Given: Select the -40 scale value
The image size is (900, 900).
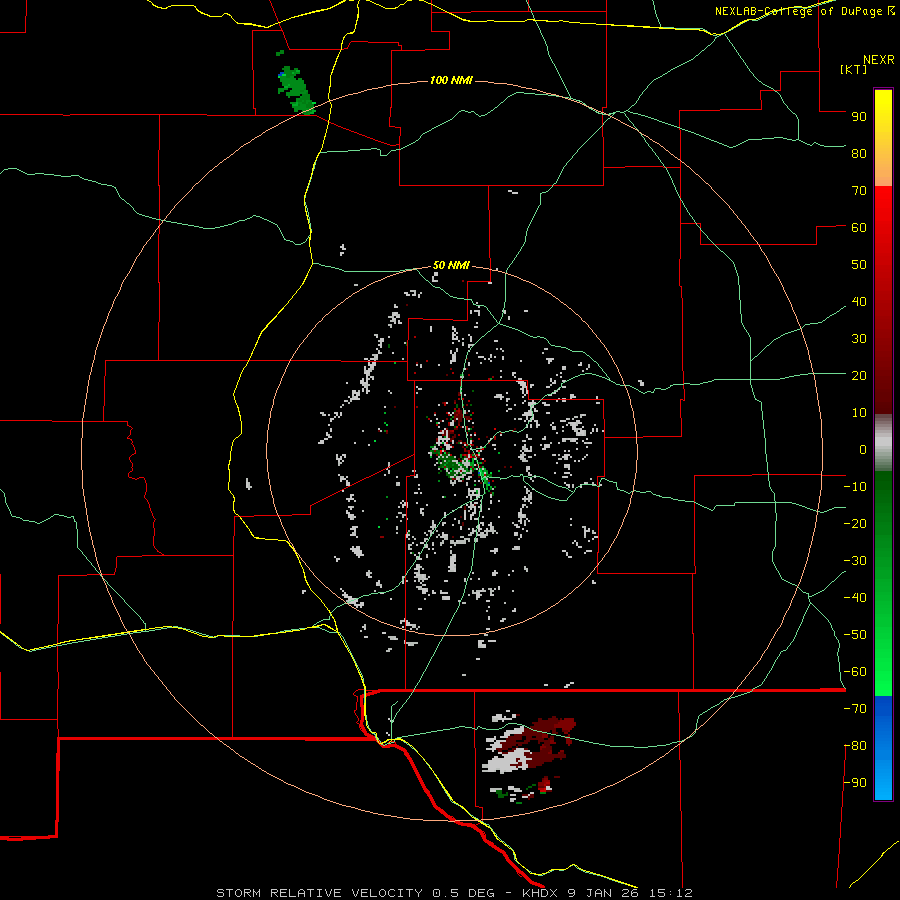Looking at the screenshot, I should point(855,598).
